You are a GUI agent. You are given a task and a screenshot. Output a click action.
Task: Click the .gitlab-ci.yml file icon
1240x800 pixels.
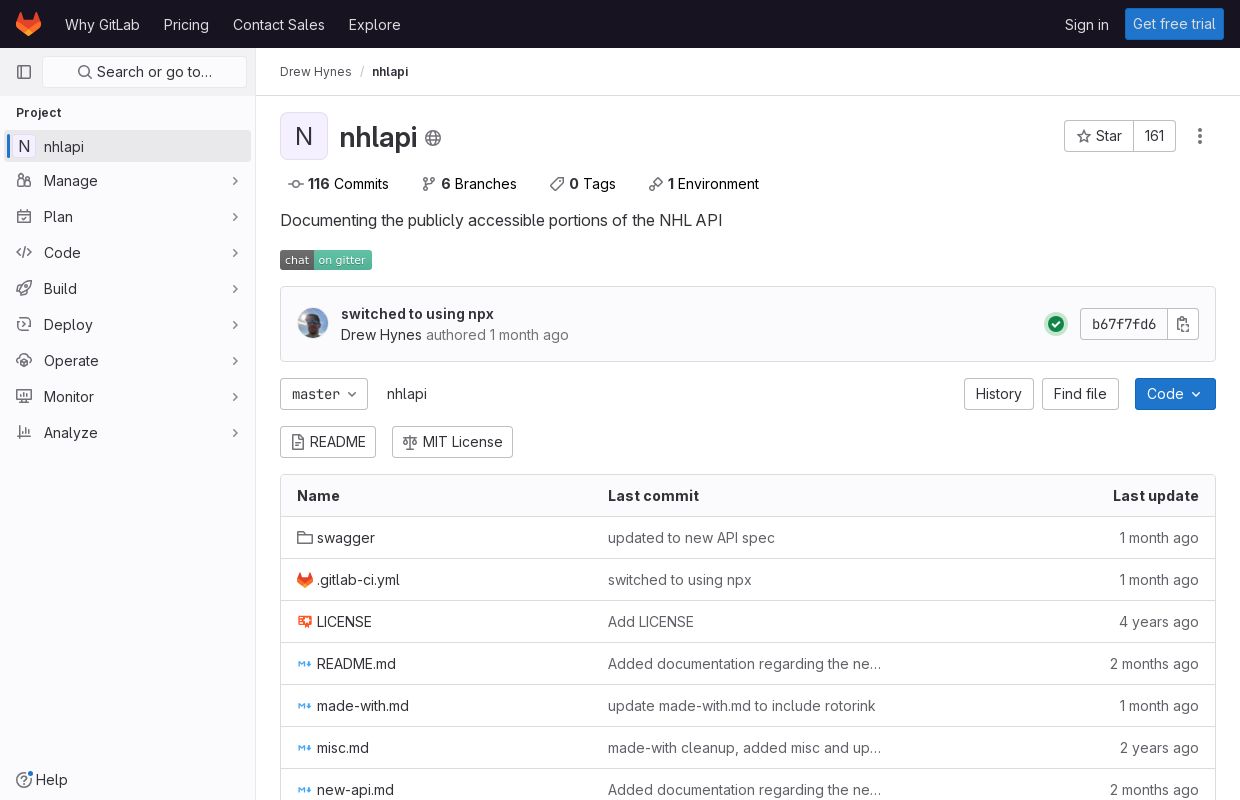pos(305,580)
